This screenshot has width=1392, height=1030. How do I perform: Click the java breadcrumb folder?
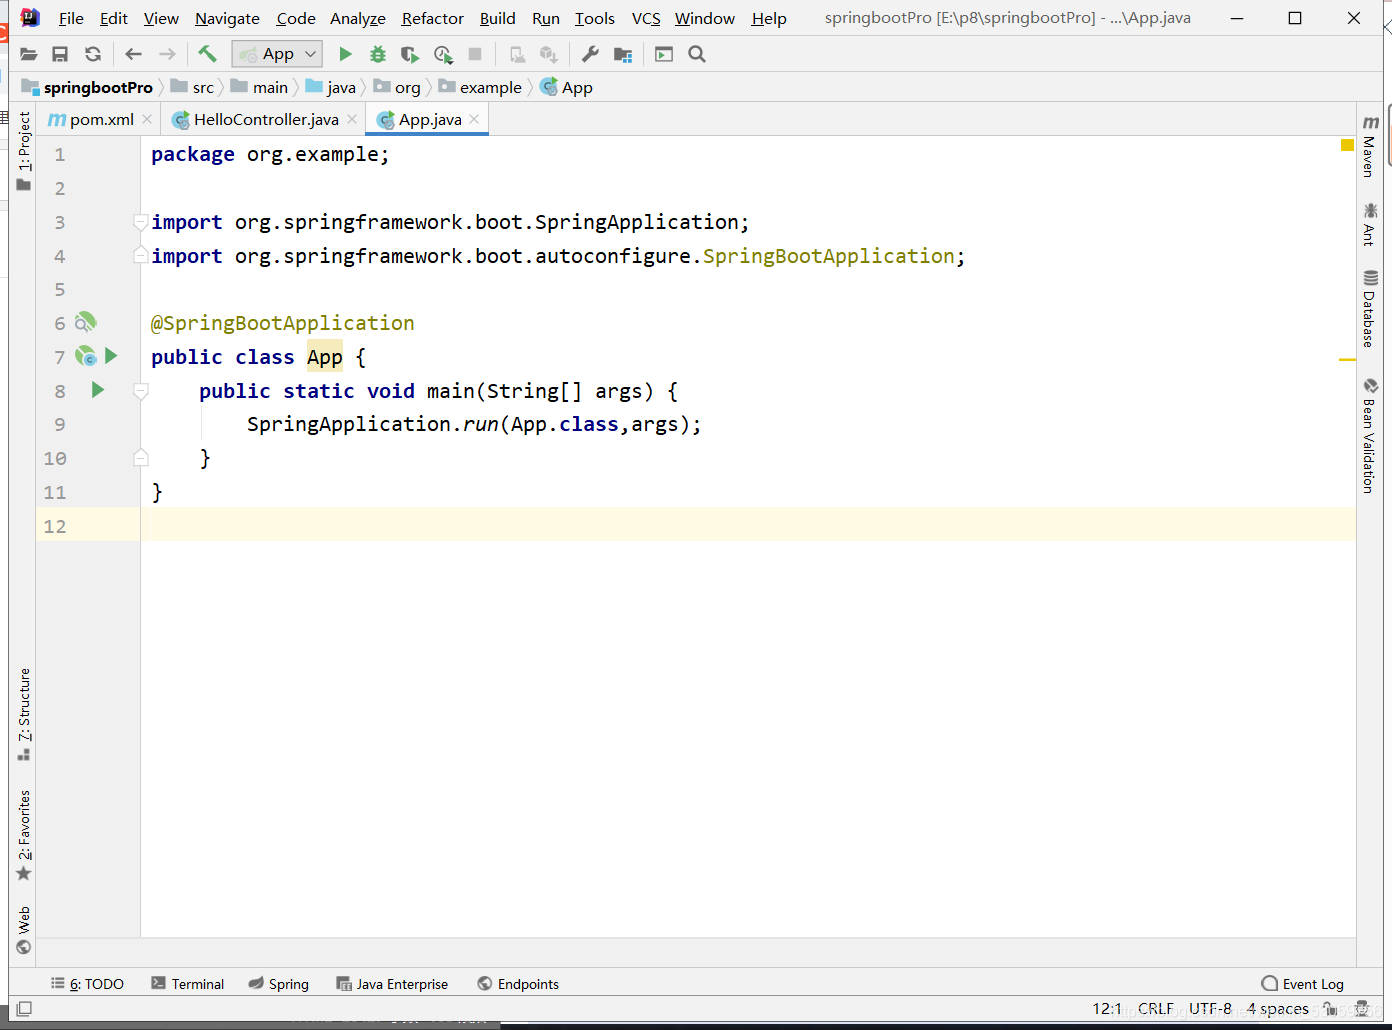[x=331, y=87]
